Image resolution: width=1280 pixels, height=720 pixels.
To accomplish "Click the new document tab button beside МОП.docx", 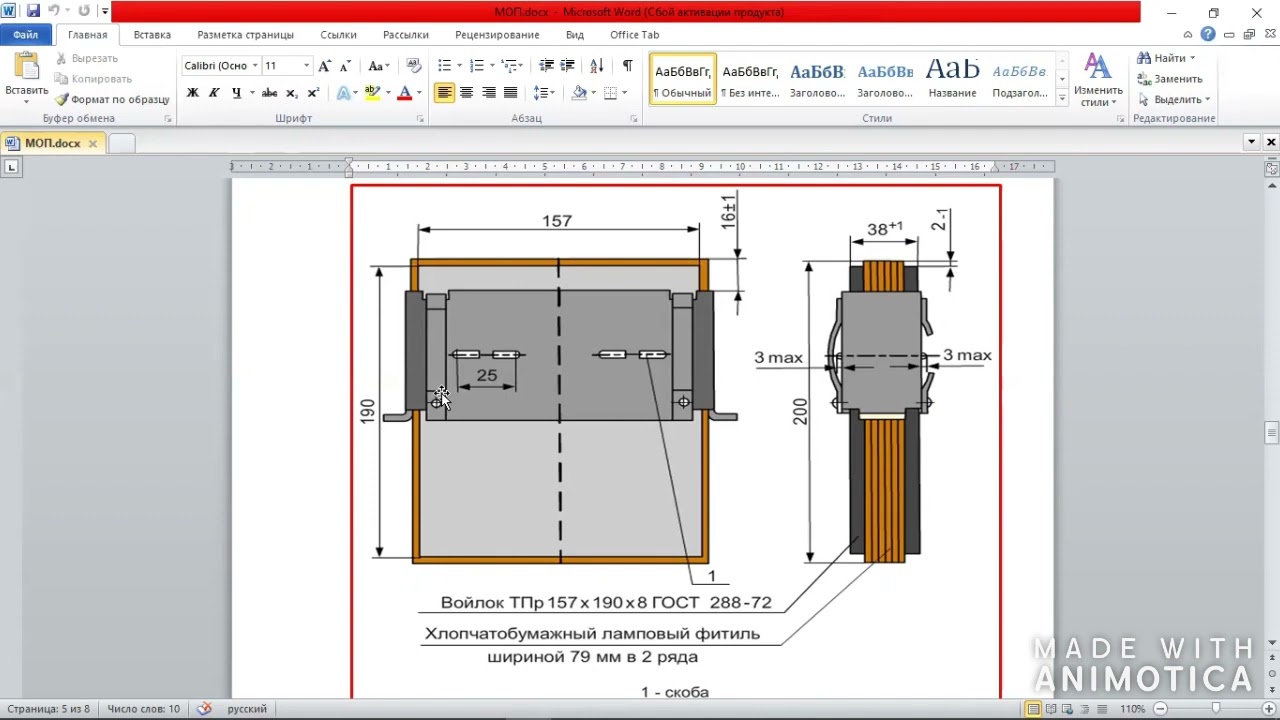I will coord(121,143).
